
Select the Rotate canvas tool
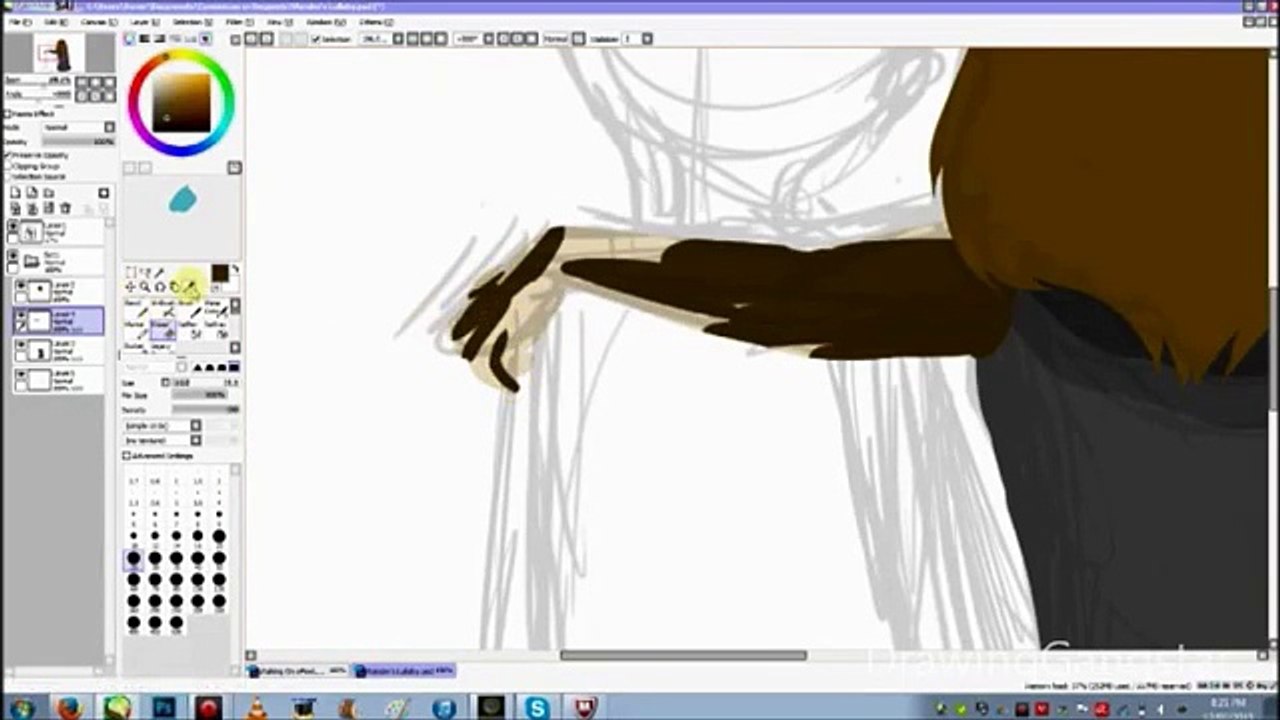tap(159, 287)
